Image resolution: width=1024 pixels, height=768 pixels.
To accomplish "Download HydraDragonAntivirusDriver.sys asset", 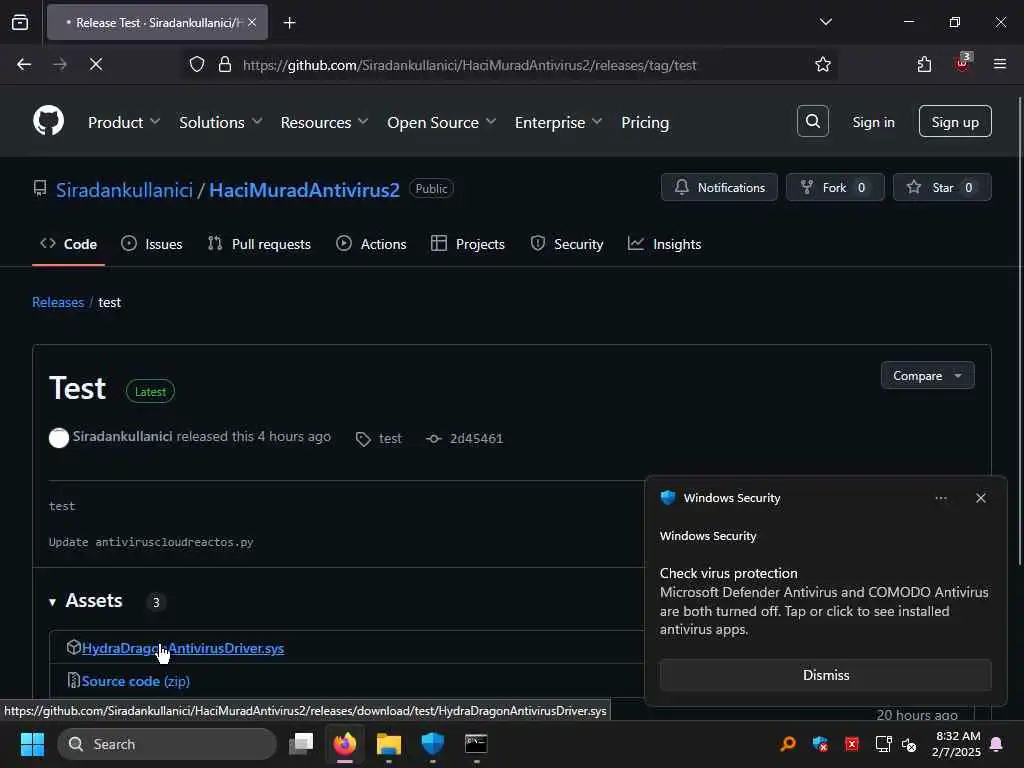I will 183,648.
